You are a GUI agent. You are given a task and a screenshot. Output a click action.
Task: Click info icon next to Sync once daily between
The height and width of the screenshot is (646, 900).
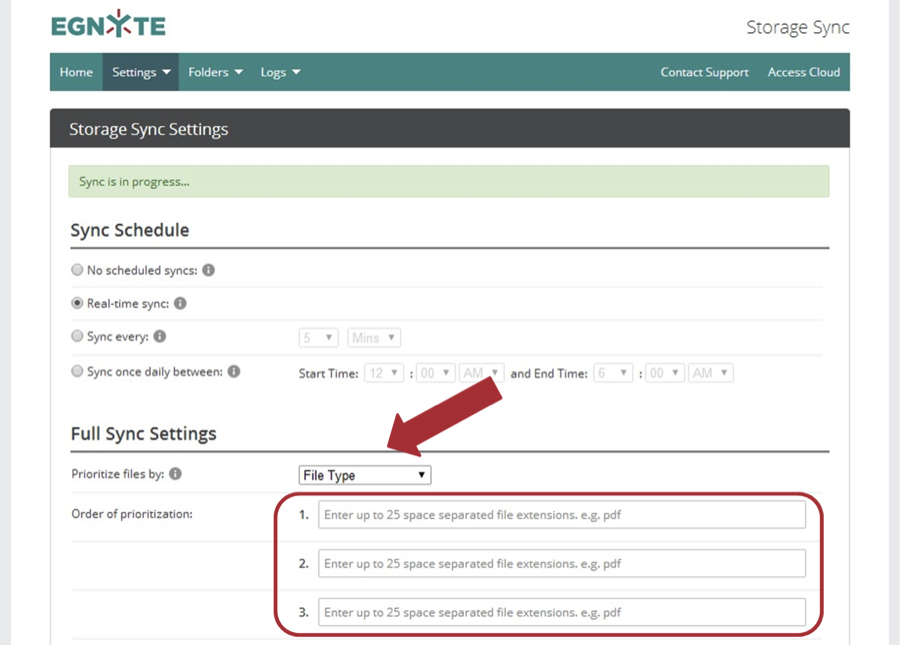[234, 371]
